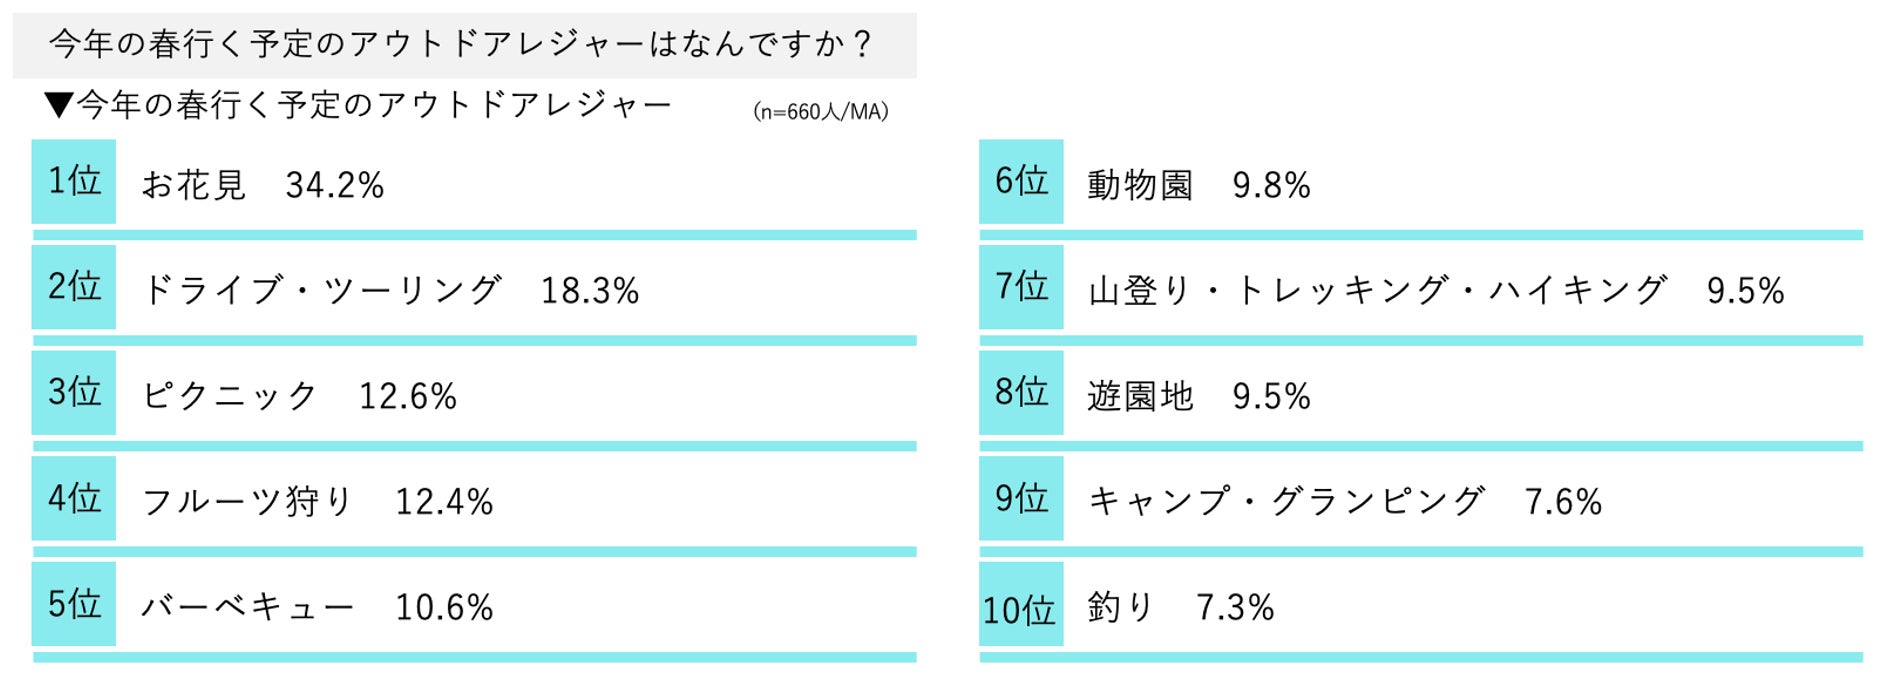This screenshot has height=686, width=1888.
Task: Select the 動物園 9.8% entry
Action: 1199,185
